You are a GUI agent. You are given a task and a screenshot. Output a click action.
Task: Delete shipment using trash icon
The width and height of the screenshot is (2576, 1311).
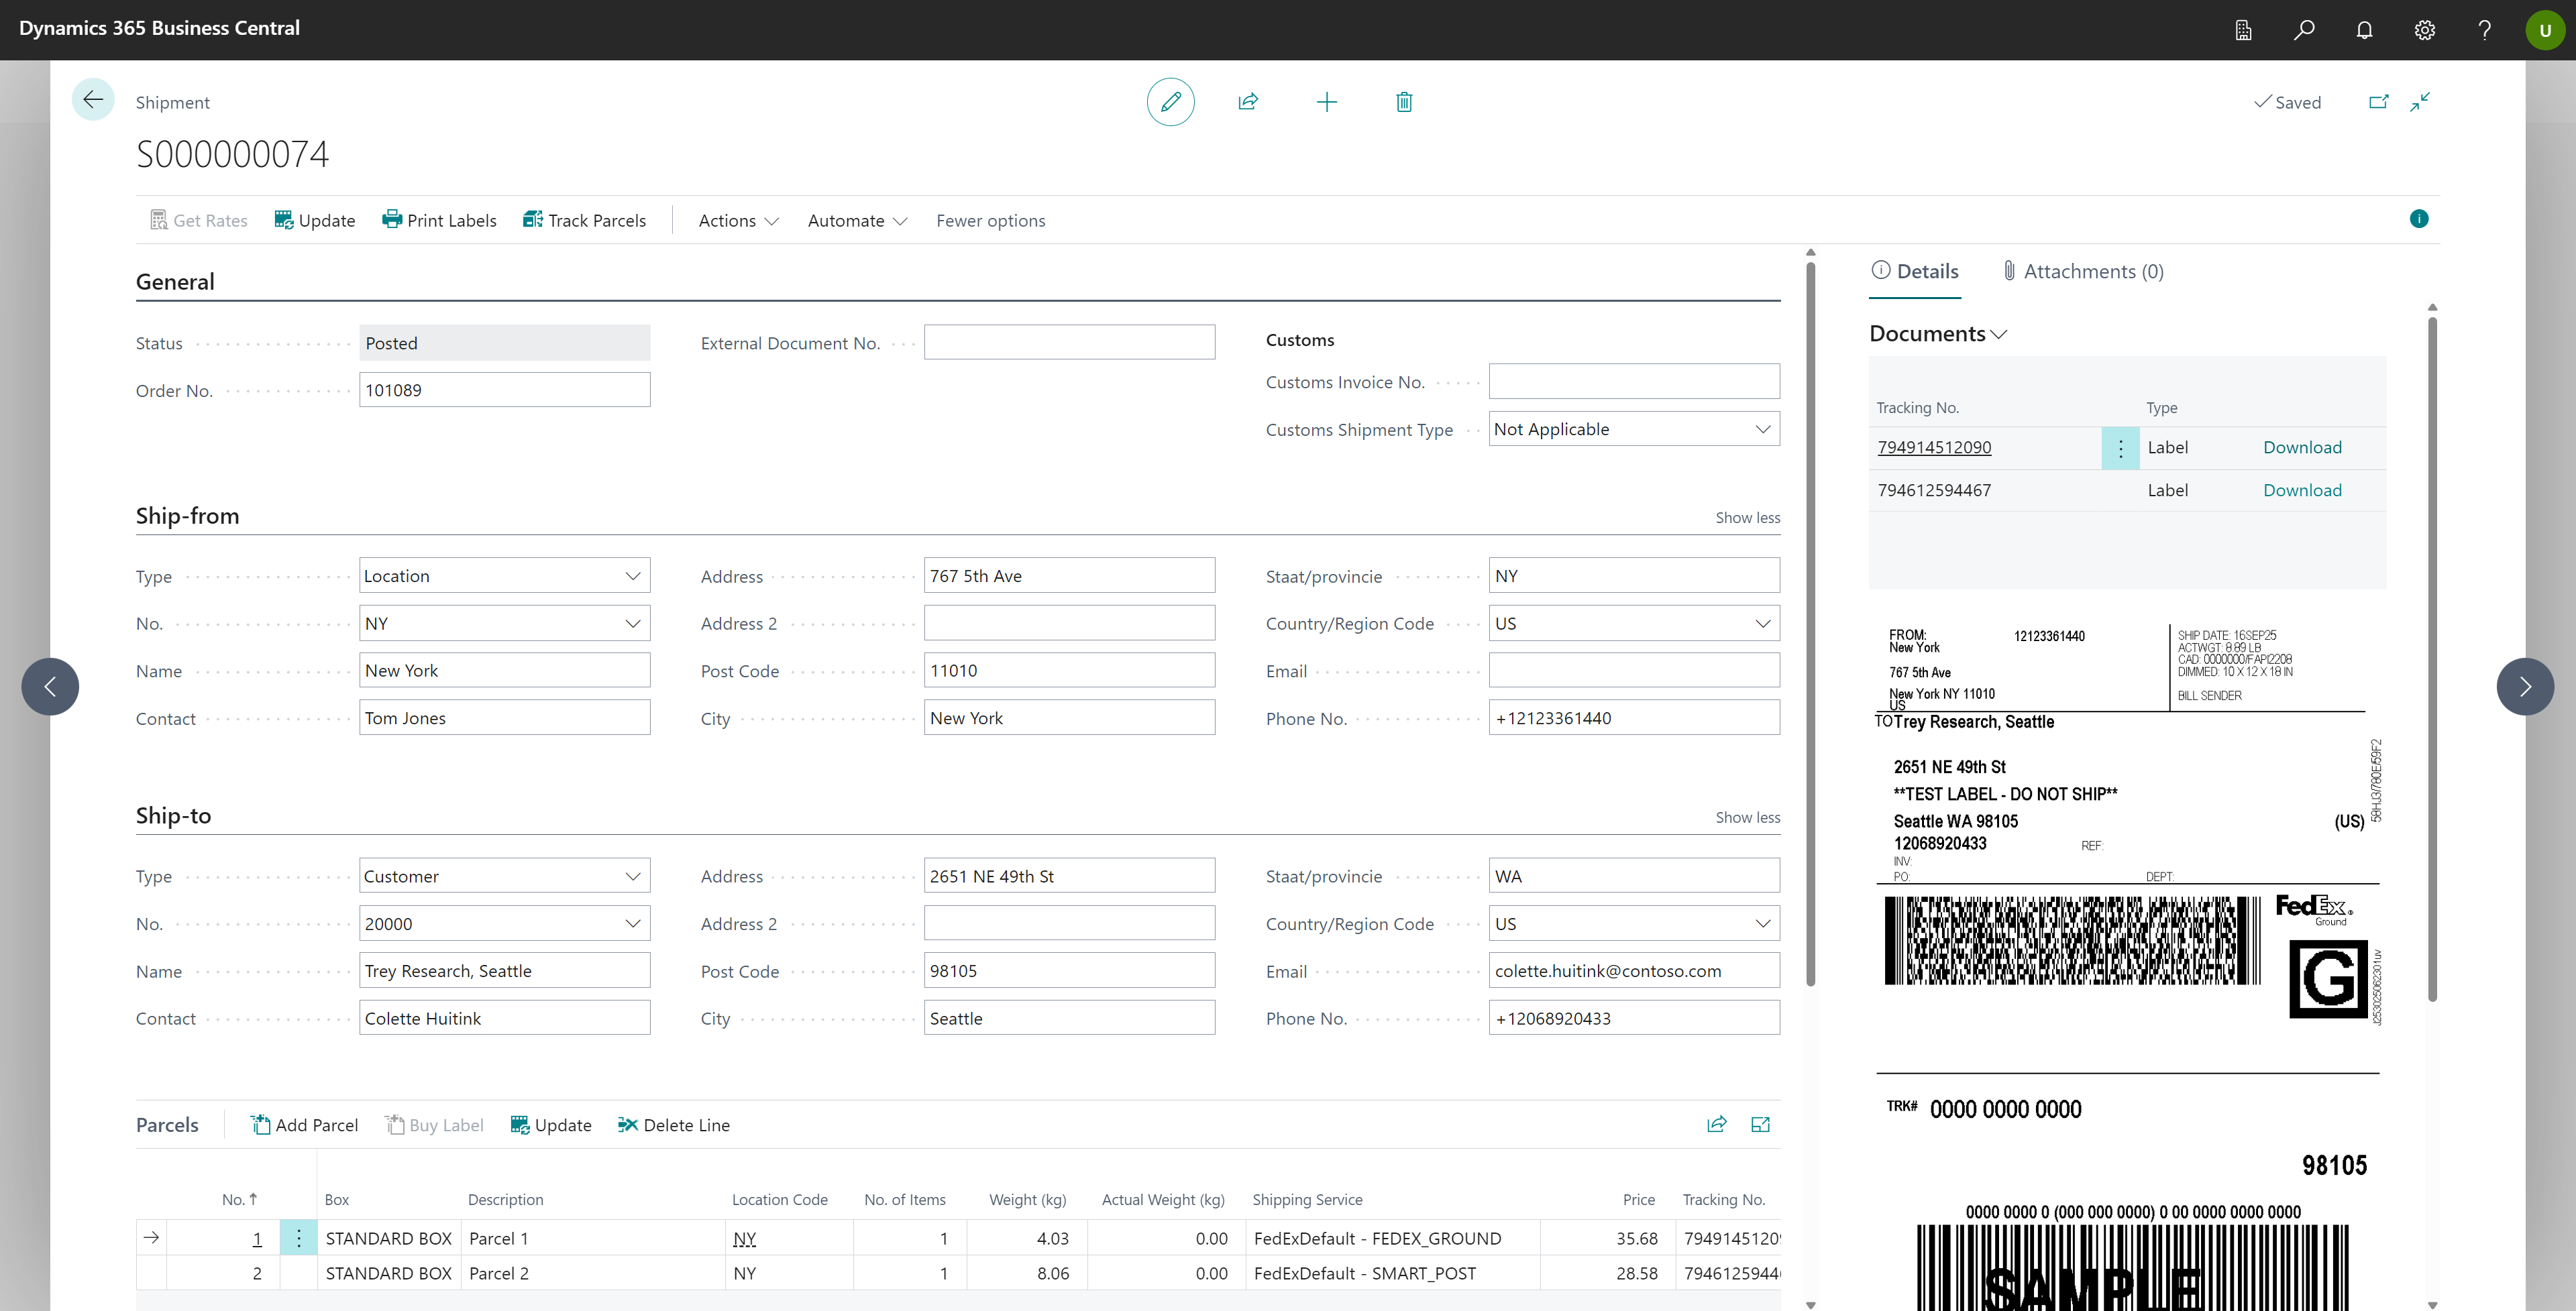[x=1404, y=102]
